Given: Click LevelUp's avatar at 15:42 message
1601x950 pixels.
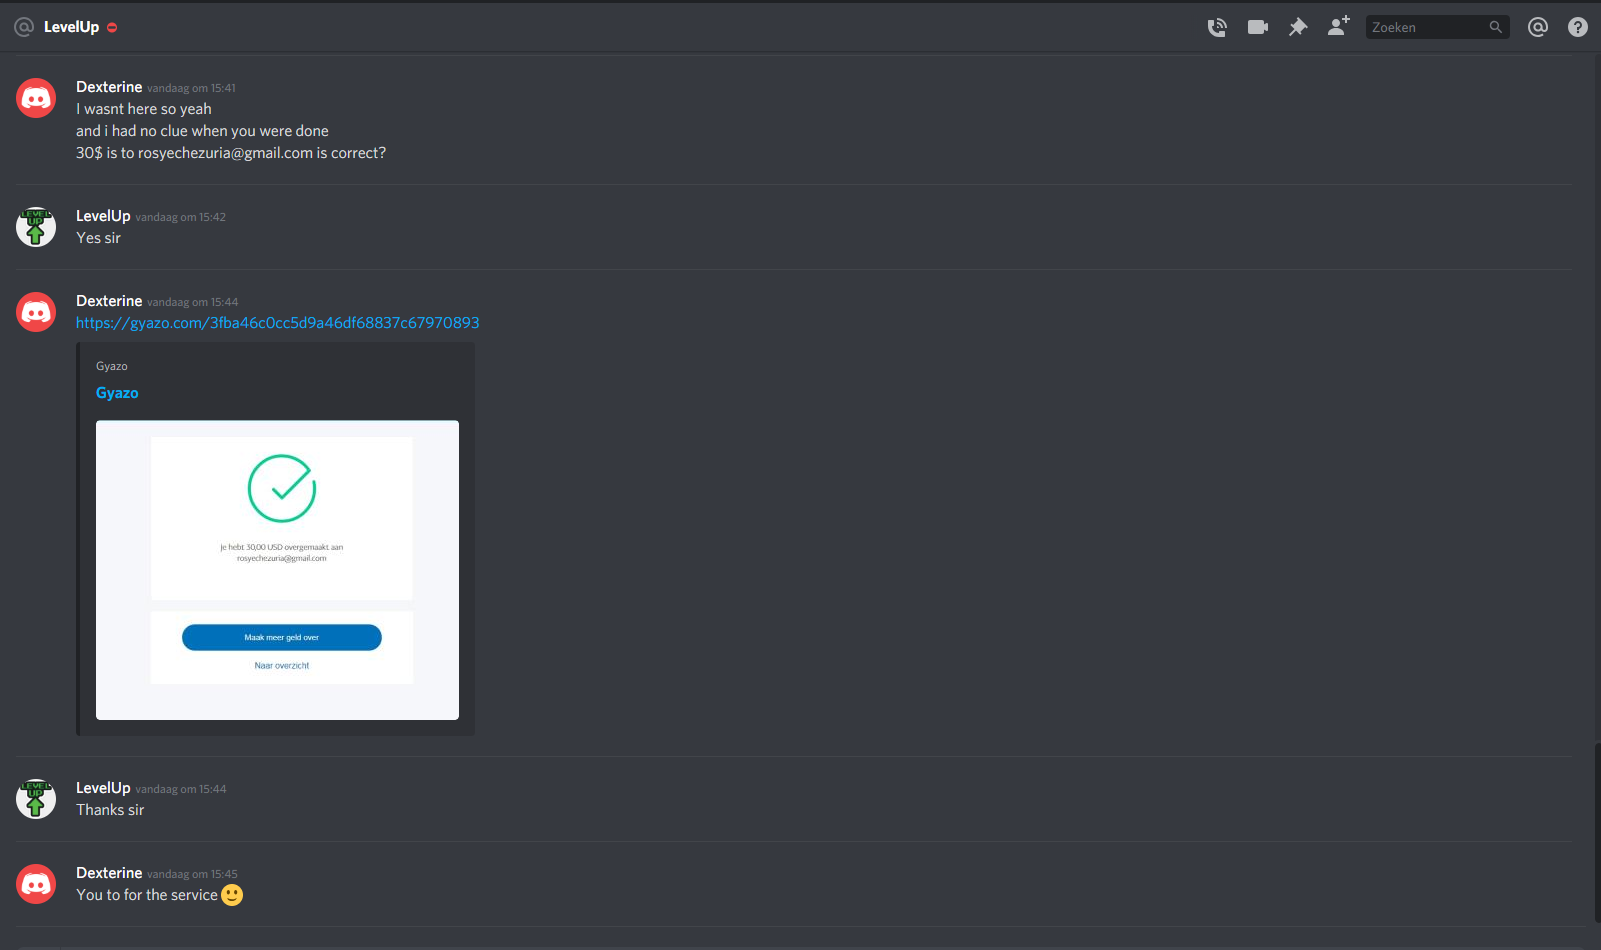Looking at the screenshot, I should tap(36, 227).
